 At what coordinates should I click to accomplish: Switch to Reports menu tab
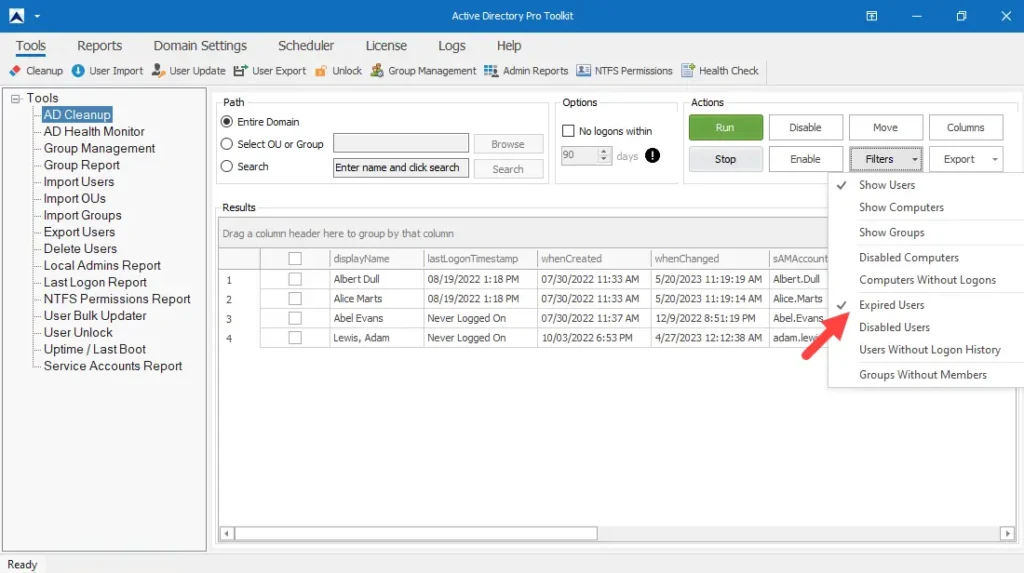99,46
